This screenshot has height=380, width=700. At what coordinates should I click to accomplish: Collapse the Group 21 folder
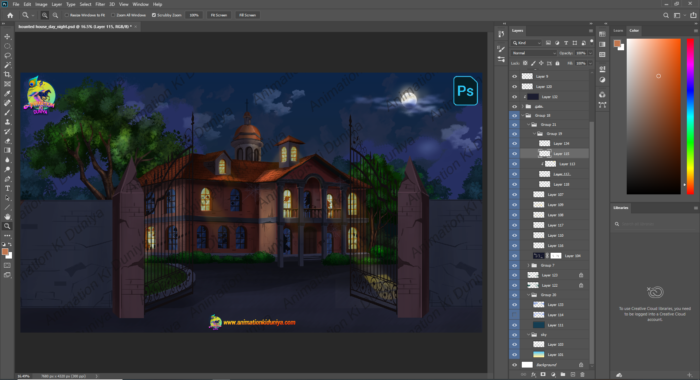529,125
